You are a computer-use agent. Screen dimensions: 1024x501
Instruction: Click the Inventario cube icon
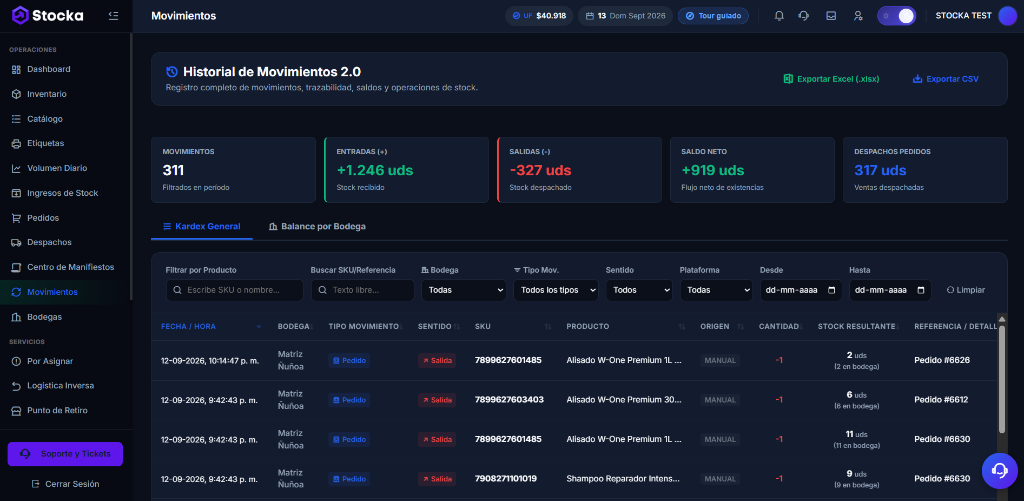pos(16,94)
